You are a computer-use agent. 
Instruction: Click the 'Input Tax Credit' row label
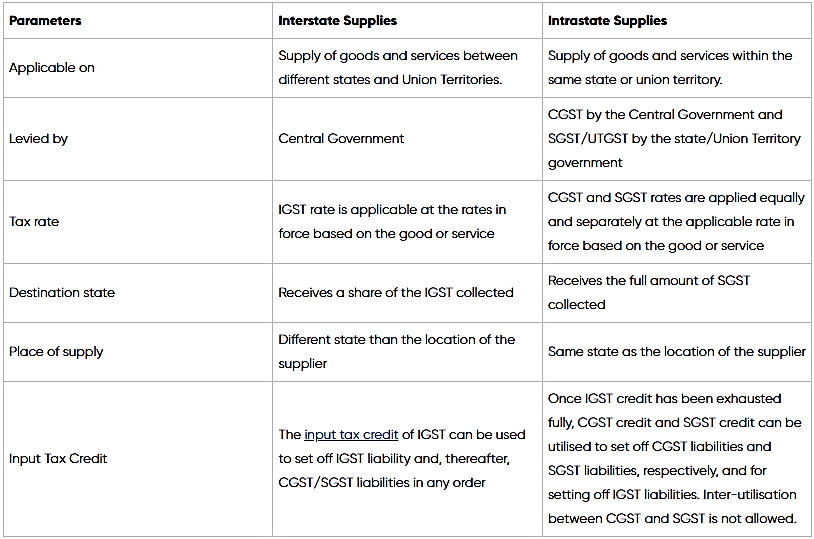(x=58, y=458)
